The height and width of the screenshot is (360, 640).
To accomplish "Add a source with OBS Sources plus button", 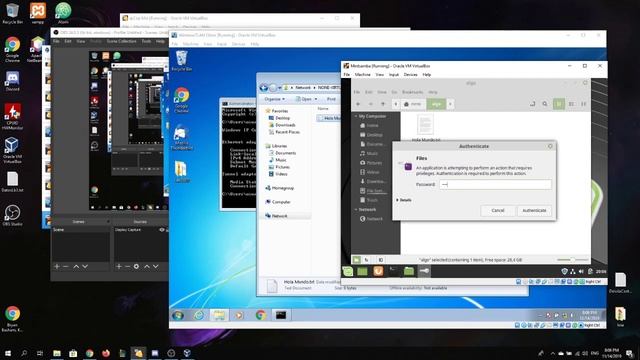I will tap(119, 267).
